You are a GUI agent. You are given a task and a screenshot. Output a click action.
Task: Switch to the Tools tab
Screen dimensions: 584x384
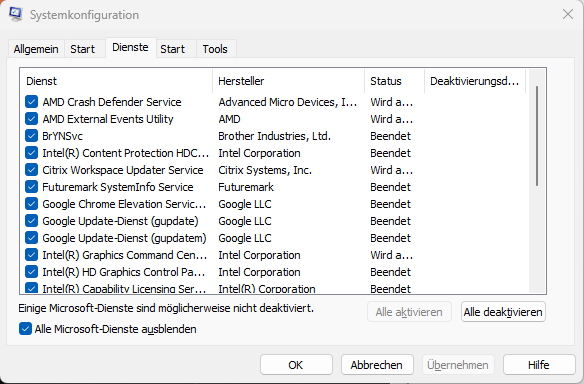click(x=215, y=49)
